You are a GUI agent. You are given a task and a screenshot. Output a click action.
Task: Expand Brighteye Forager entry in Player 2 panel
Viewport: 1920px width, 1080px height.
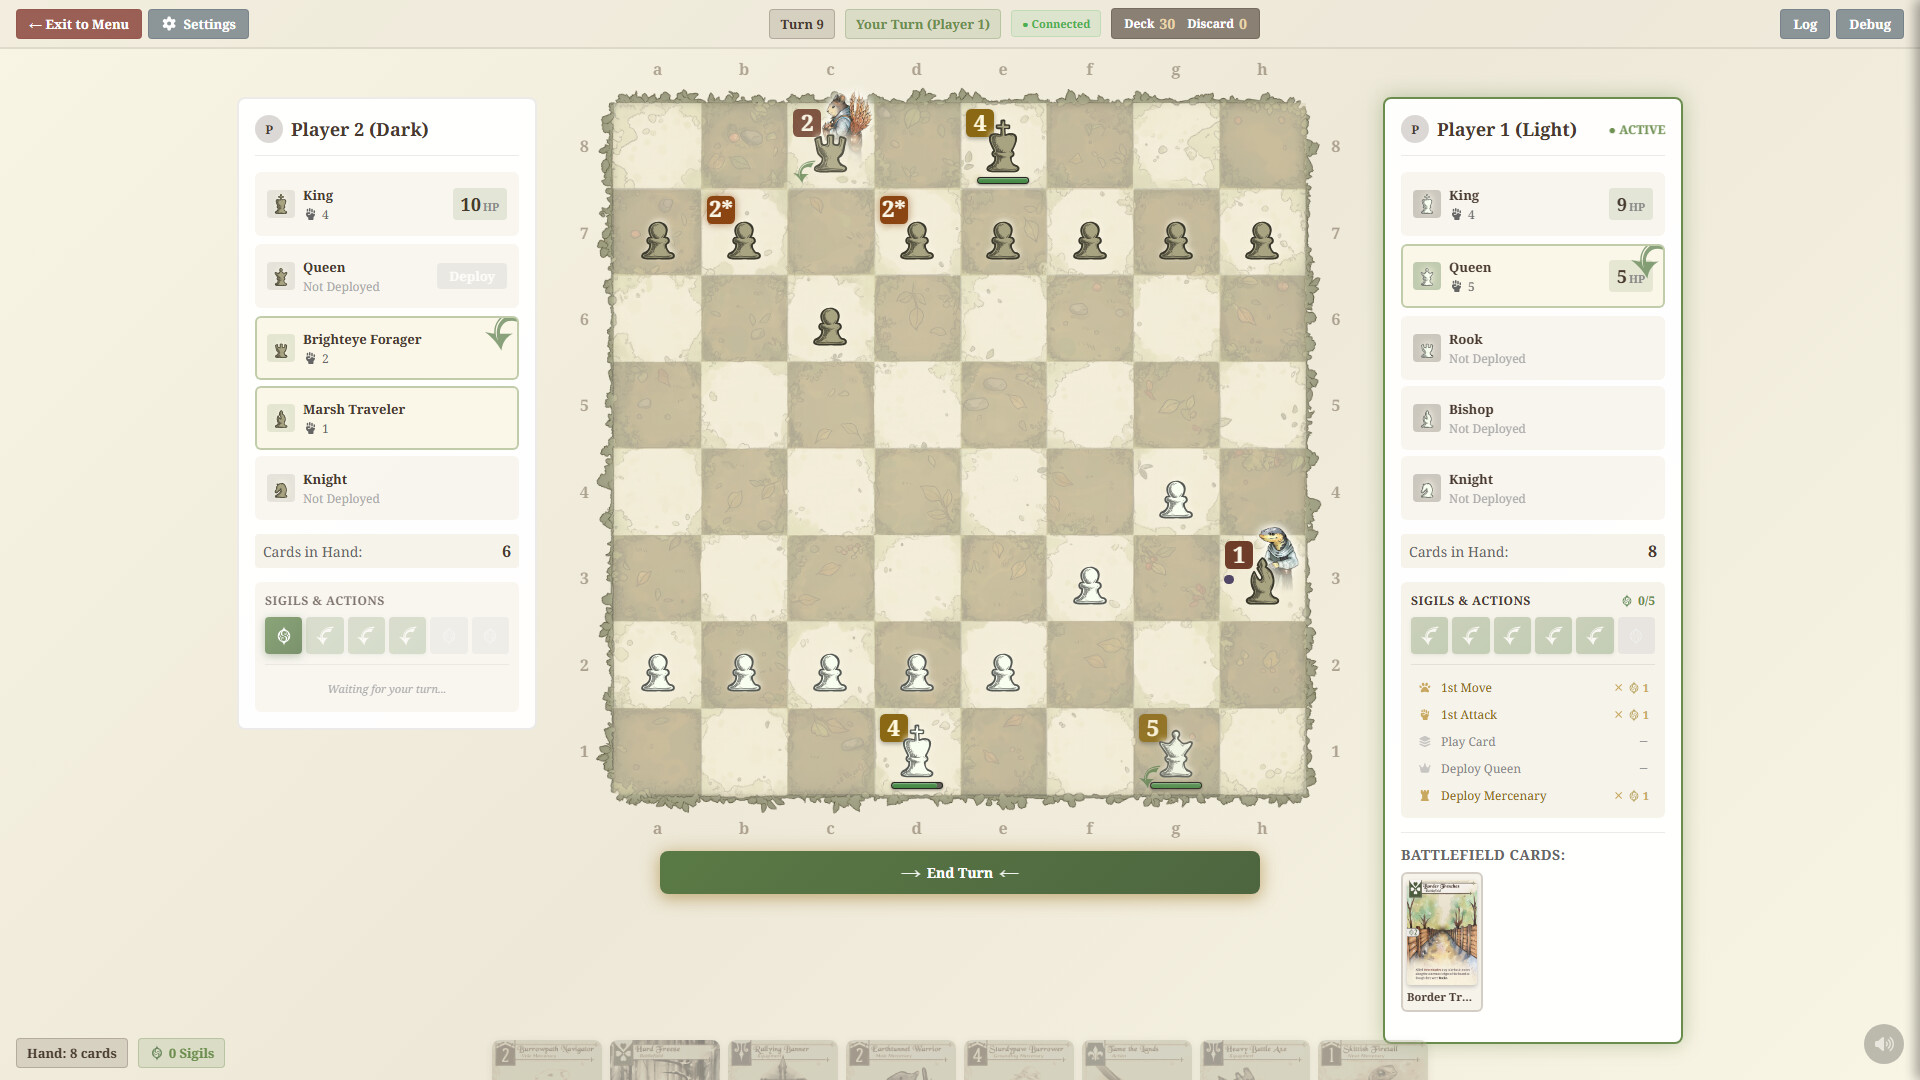[386, 348]
